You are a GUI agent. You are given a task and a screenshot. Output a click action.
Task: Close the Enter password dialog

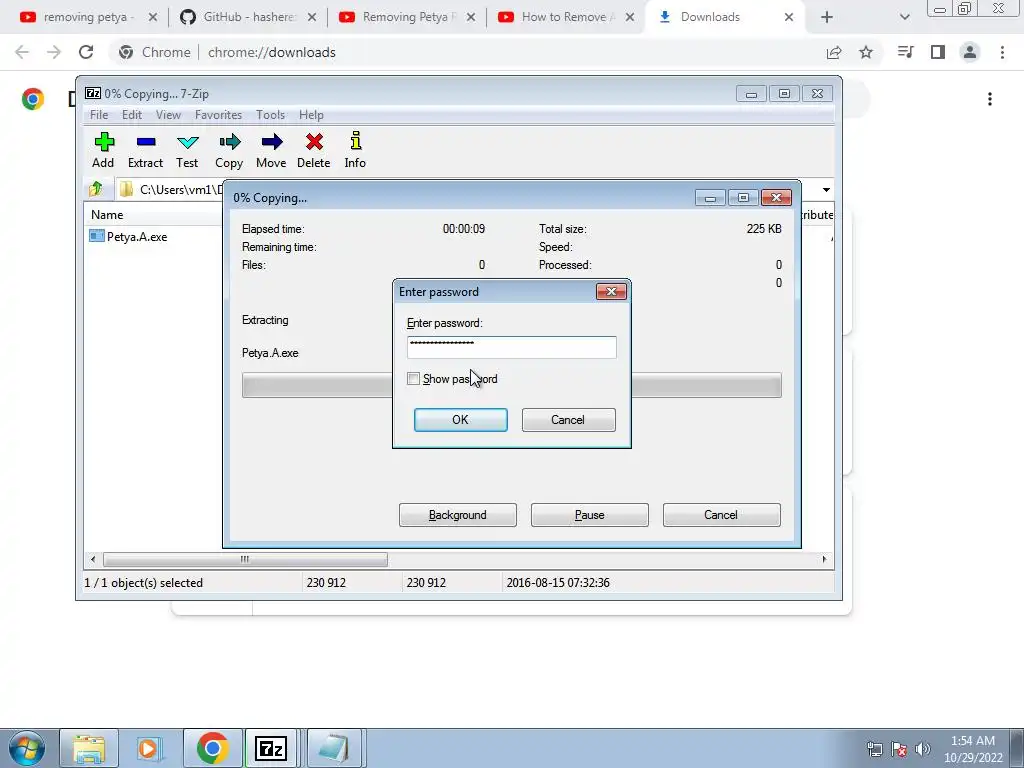tap(611, 291)
